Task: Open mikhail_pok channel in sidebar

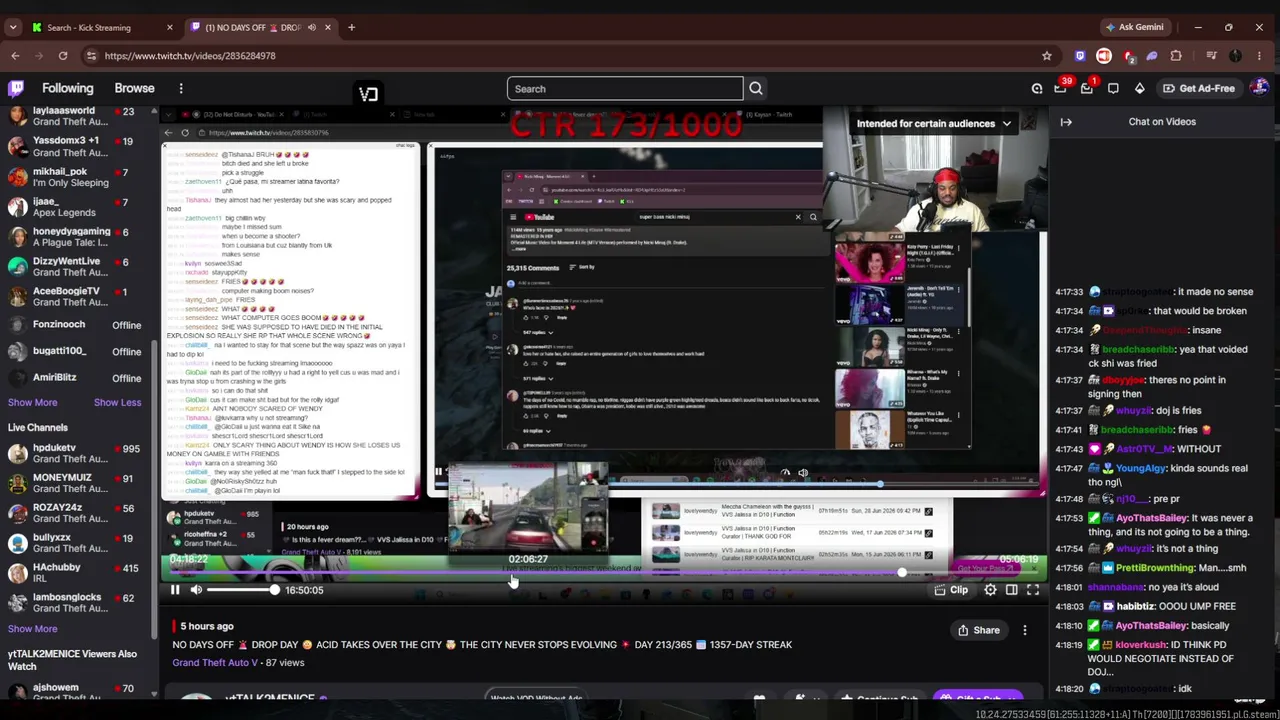Action: point(77,177)
